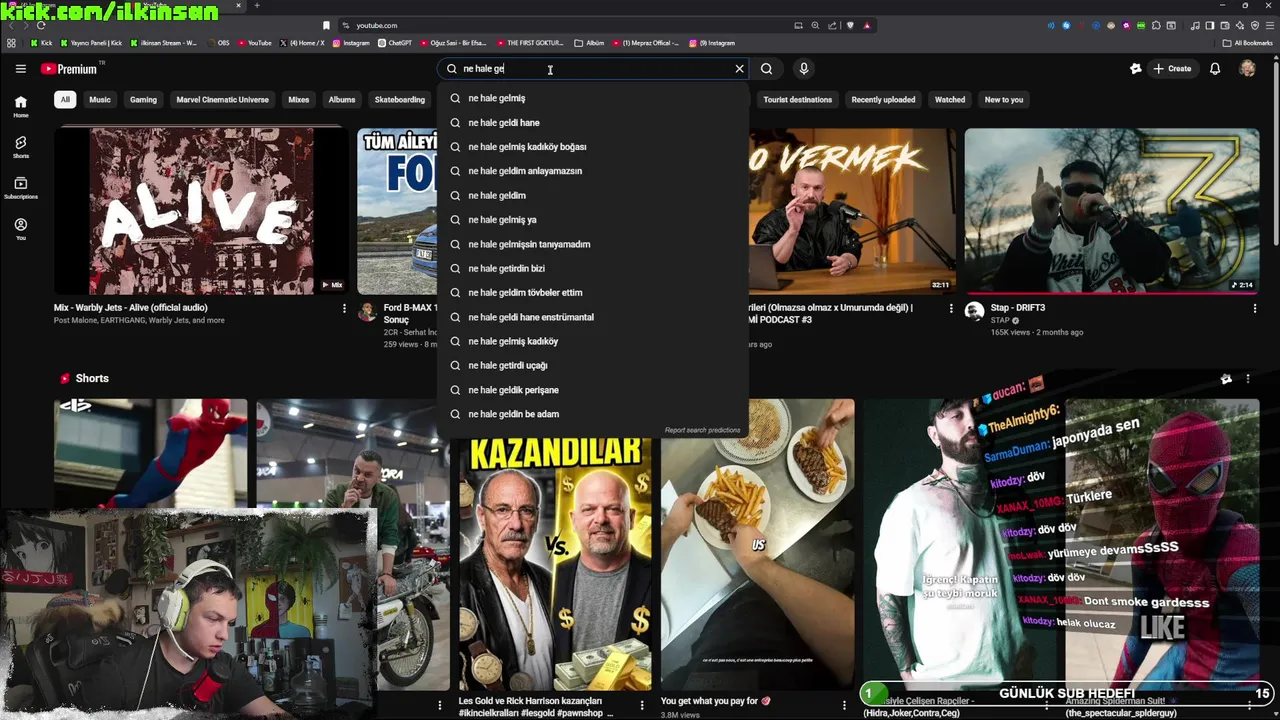Open the Stap channel avatar
This screenshot has height=720, width=1280.
[x=974, y=312]
